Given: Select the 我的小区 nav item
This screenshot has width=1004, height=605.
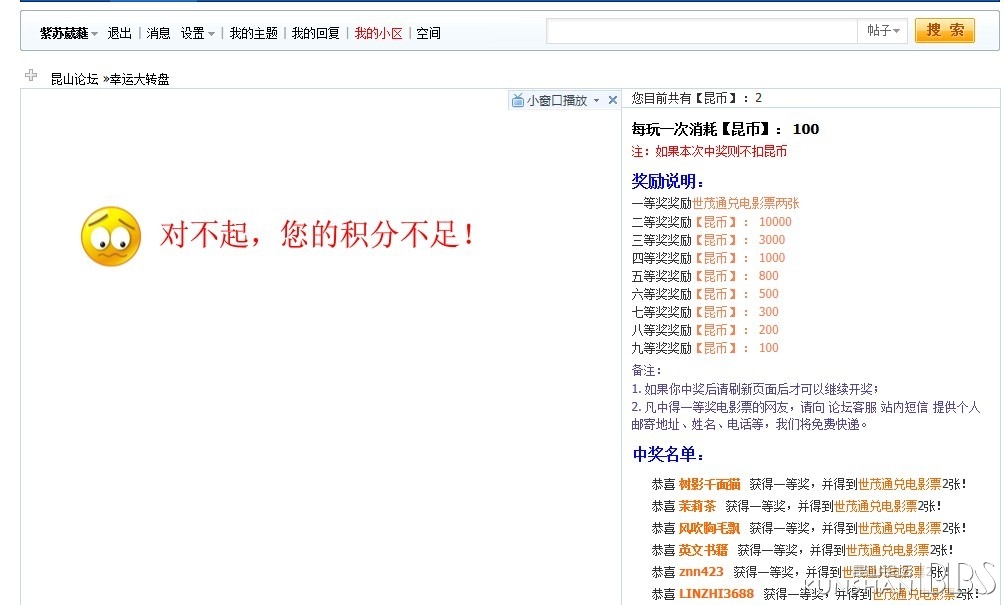Looking at the screenshot, I should tap(378, 33).
